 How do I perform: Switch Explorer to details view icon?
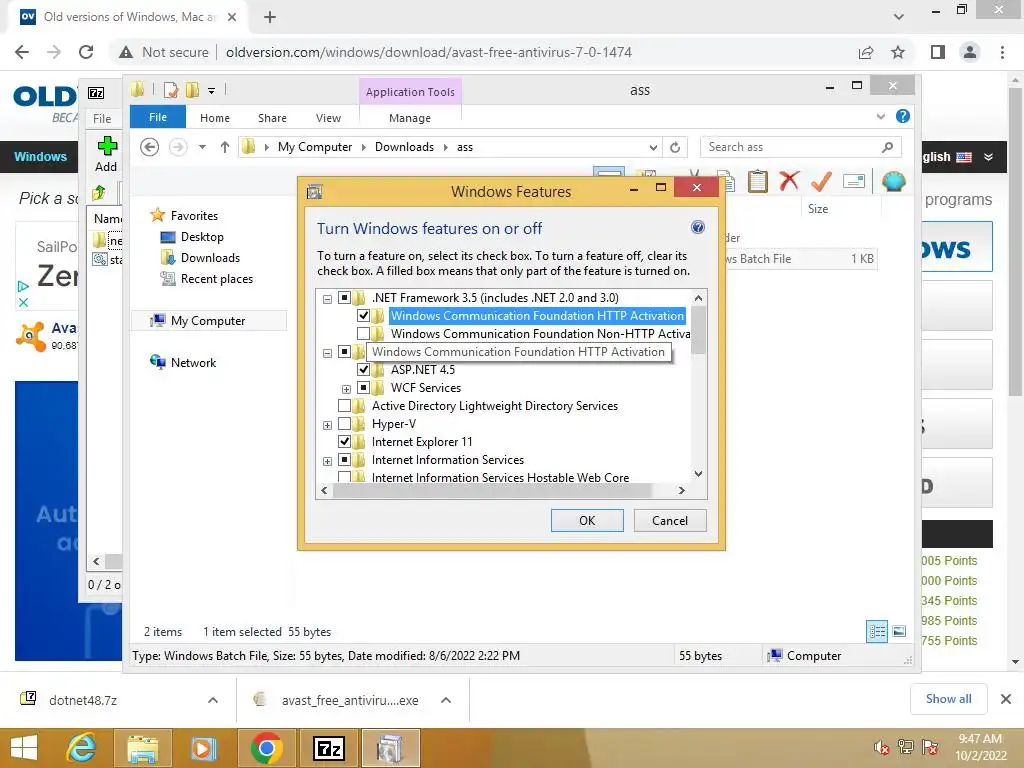tap(877, 632)
